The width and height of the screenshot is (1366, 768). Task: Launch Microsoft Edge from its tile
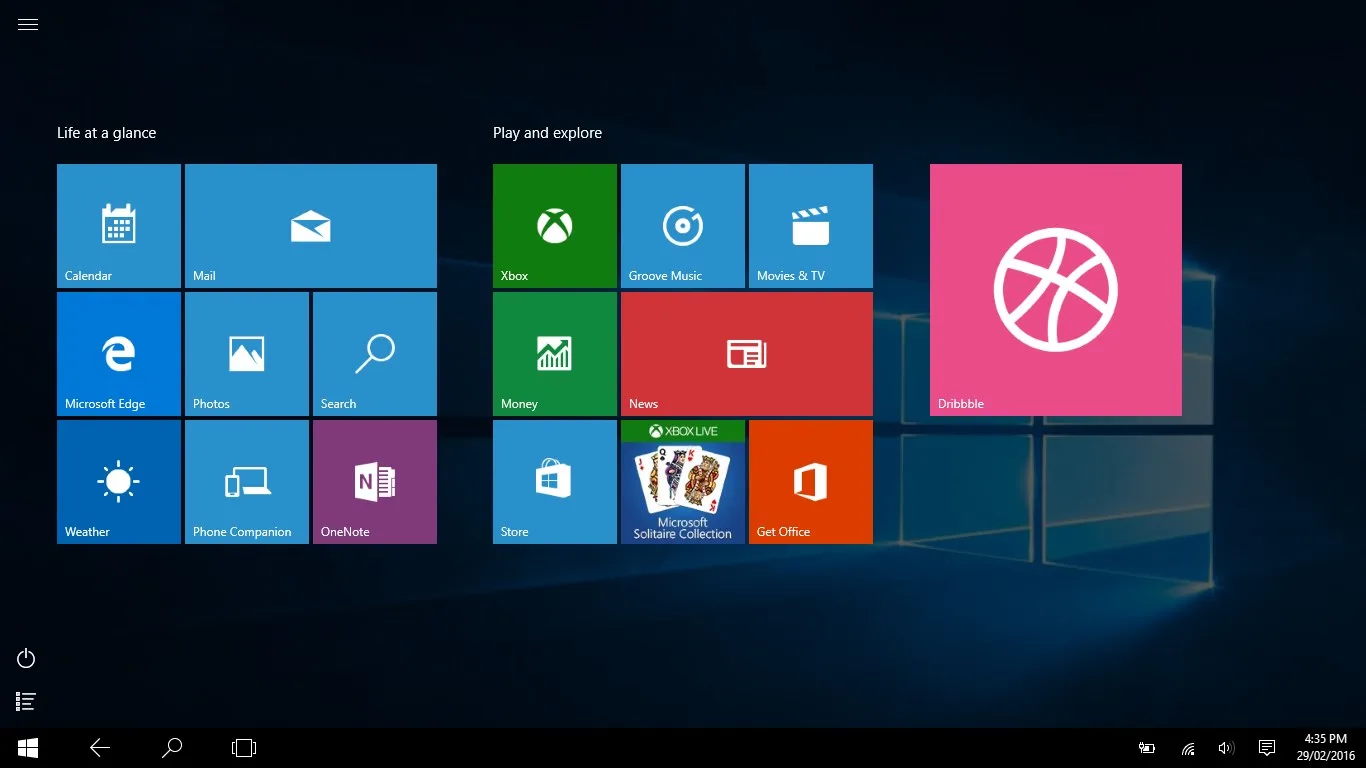(x=119, y=354)
